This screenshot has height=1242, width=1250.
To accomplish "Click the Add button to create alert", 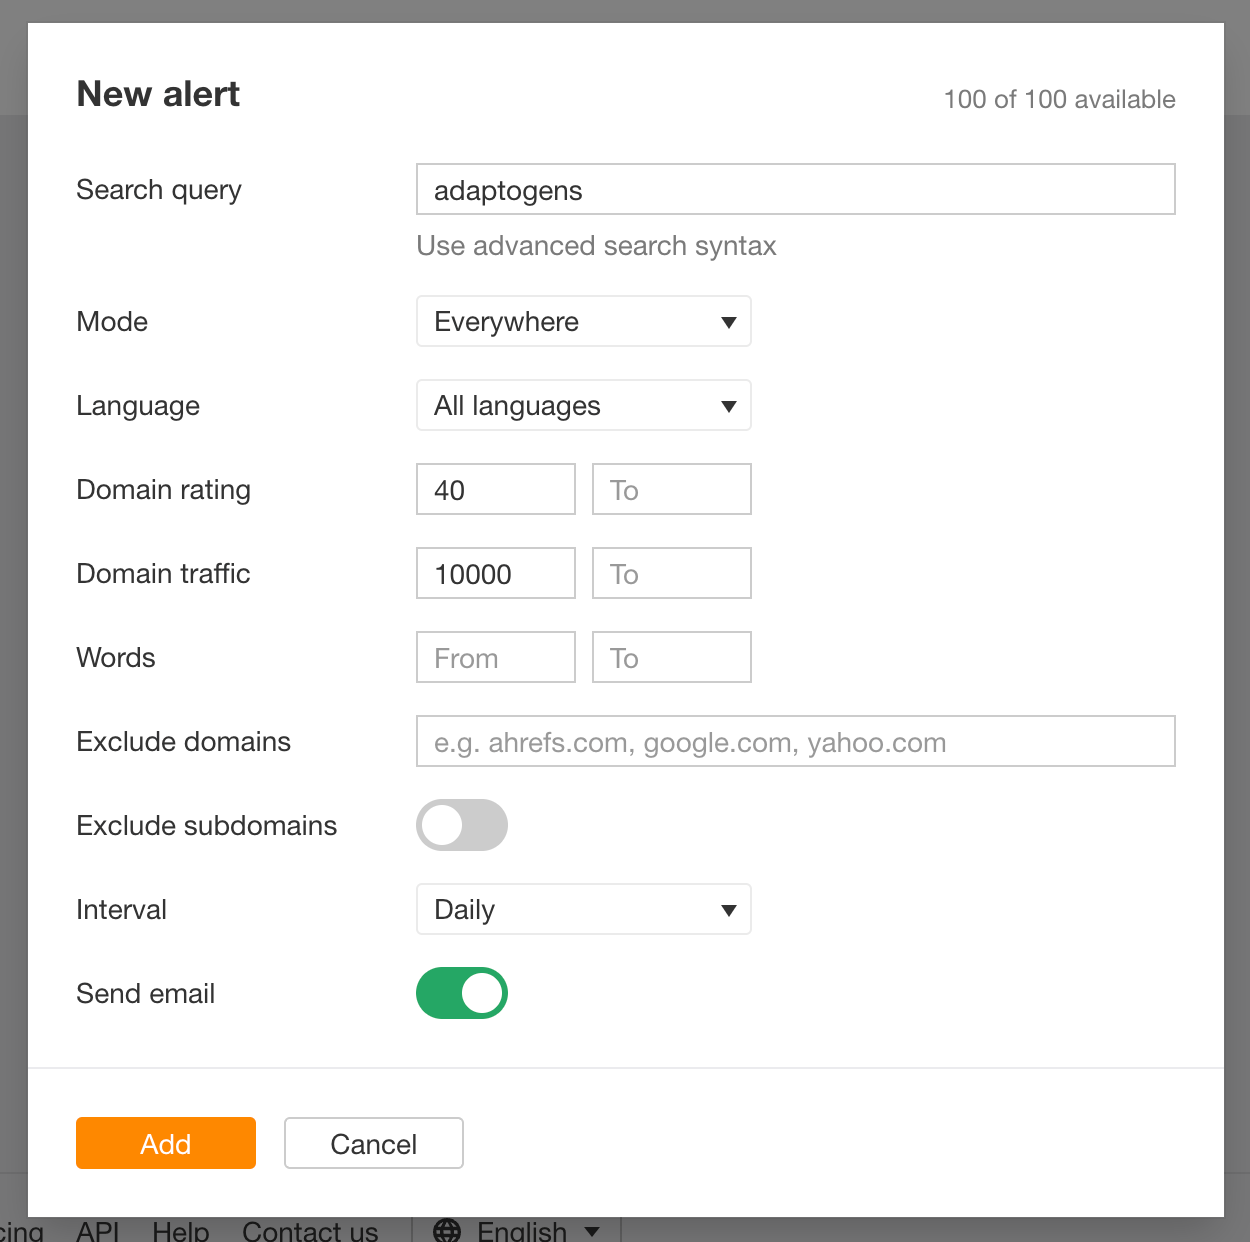I will tap(165, 1143).
